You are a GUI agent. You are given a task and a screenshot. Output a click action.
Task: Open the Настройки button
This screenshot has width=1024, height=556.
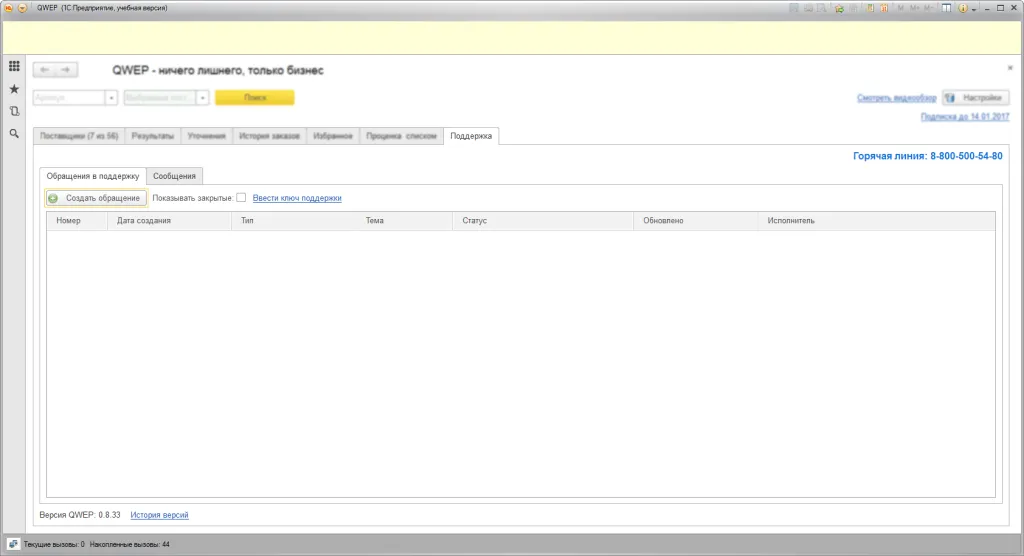tap(976, 98)
